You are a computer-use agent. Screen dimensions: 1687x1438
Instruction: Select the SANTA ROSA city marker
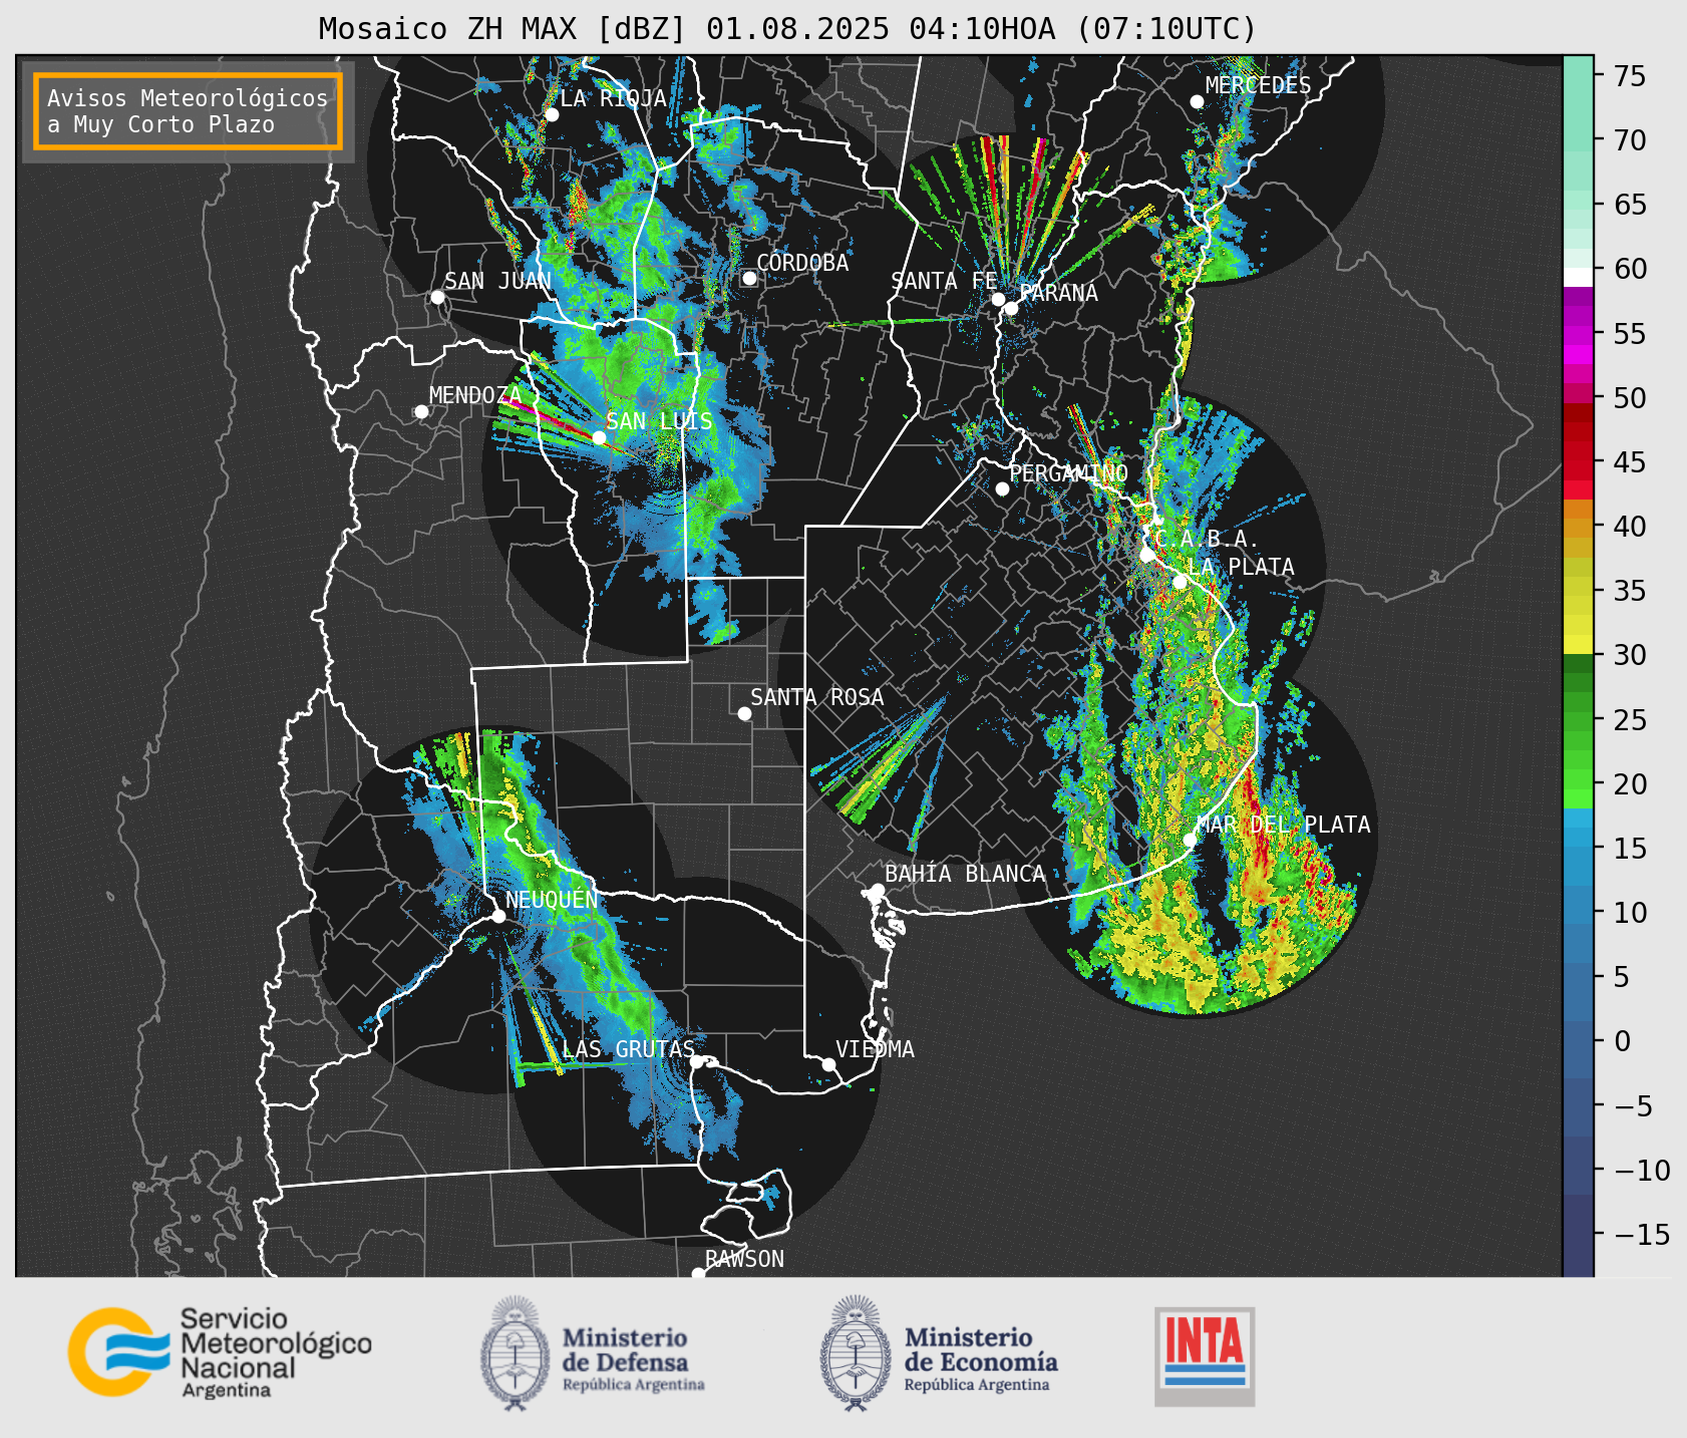tap(744, 713)
